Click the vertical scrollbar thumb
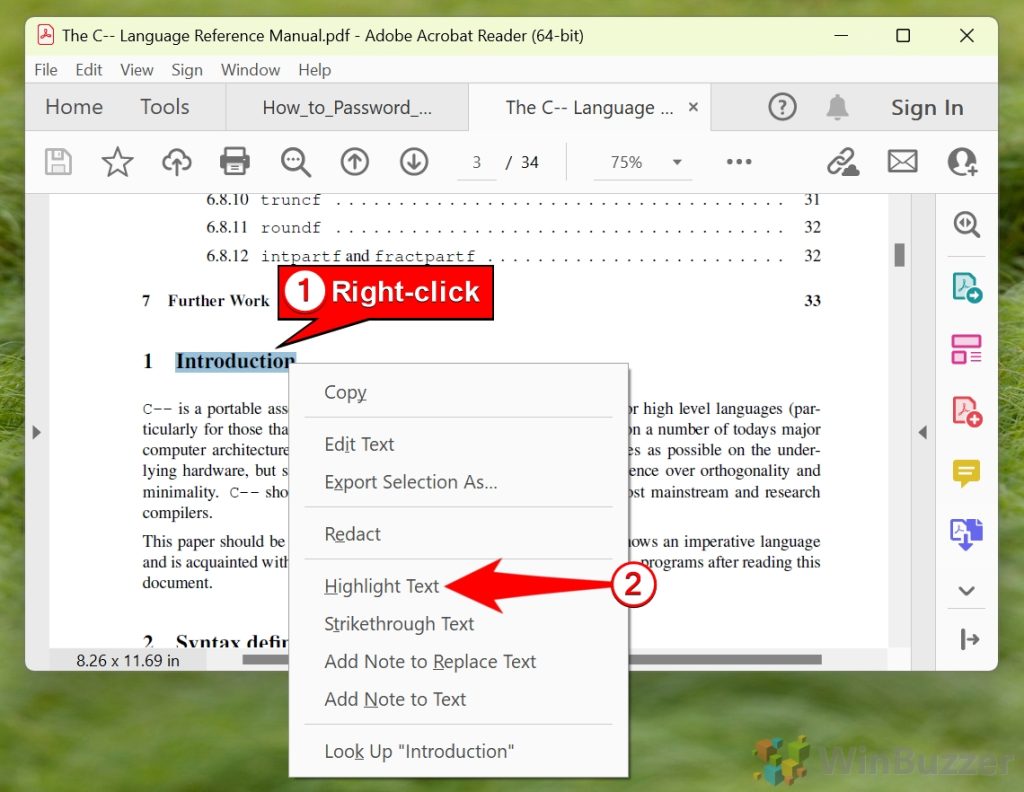Screen dimensions: 1024x792 899,255
